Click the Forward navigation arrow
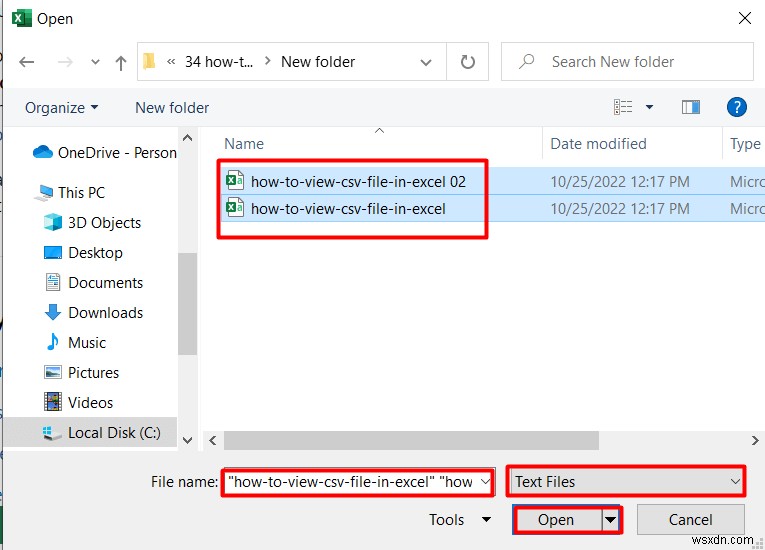Image resolution: width=765 pixels, height=550 pixels. (65, 62)
